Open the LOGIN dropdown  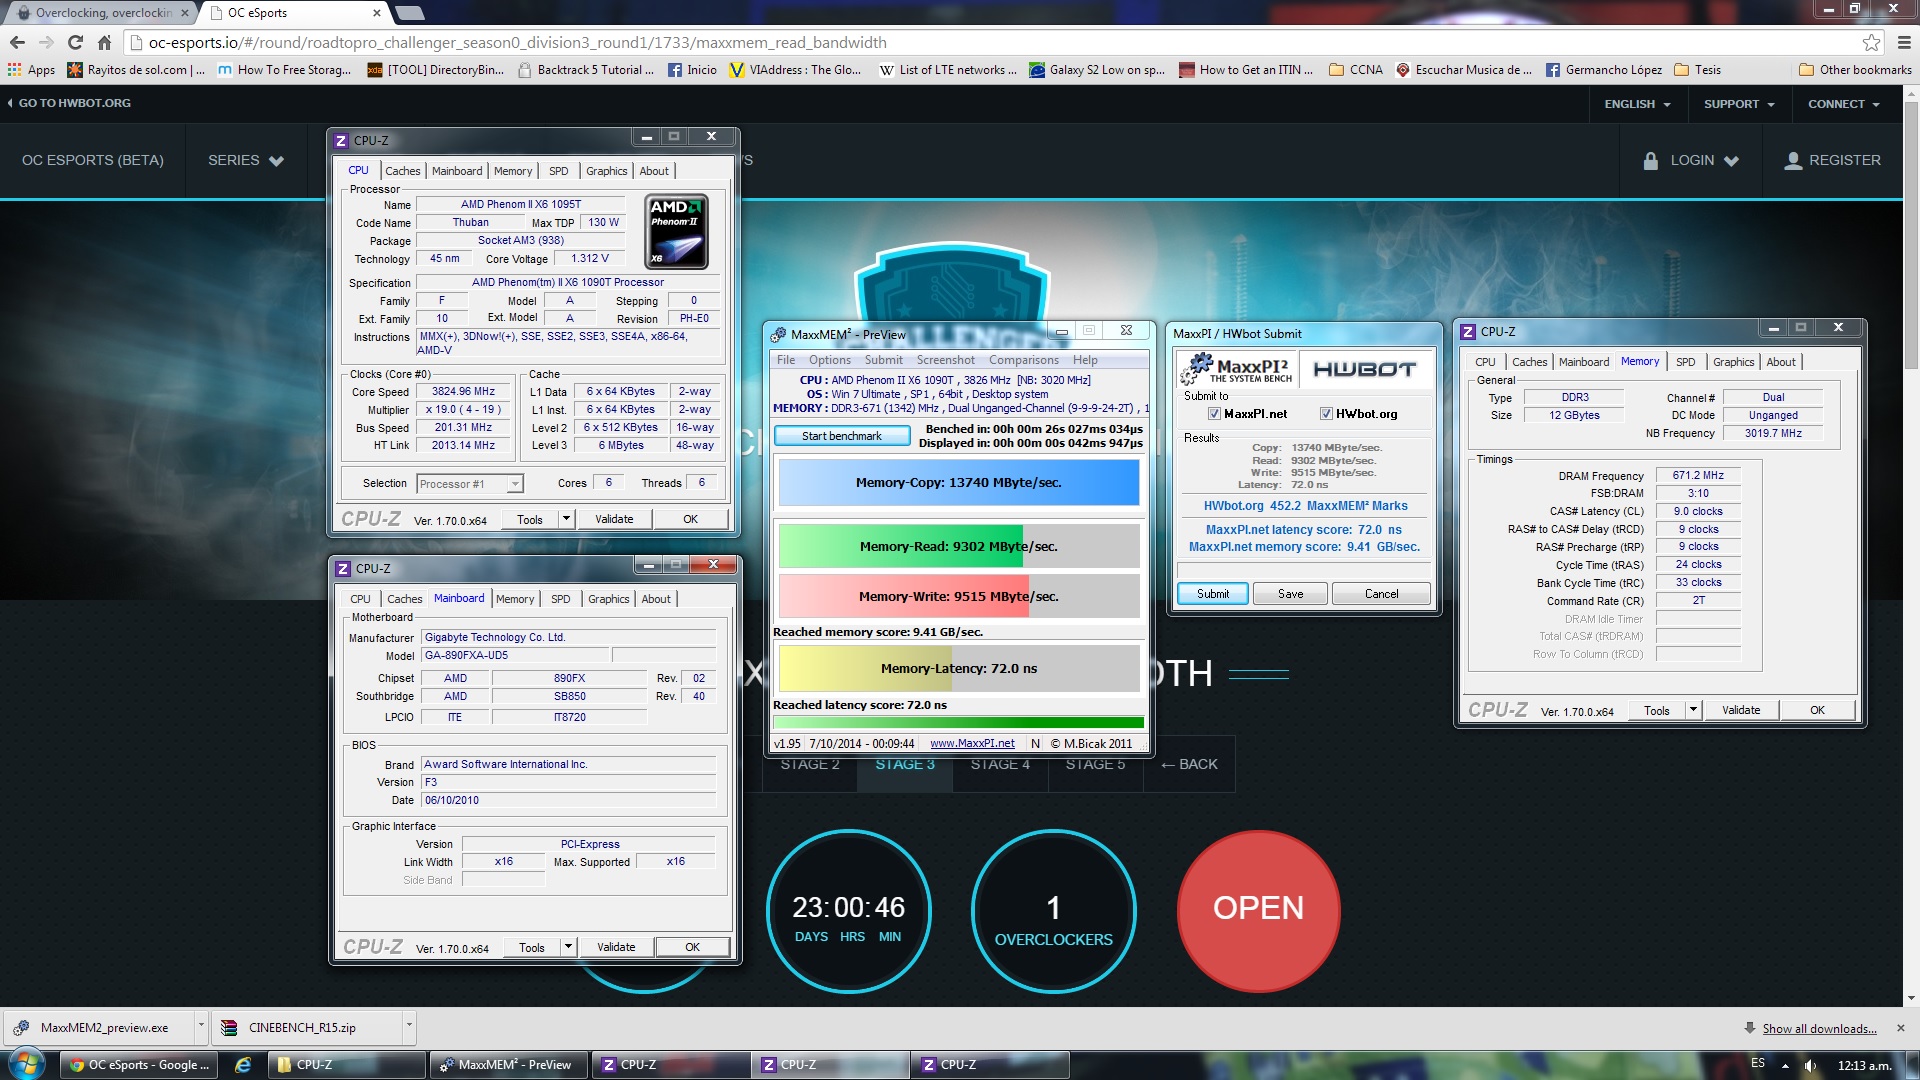[x=1691, y=160]
